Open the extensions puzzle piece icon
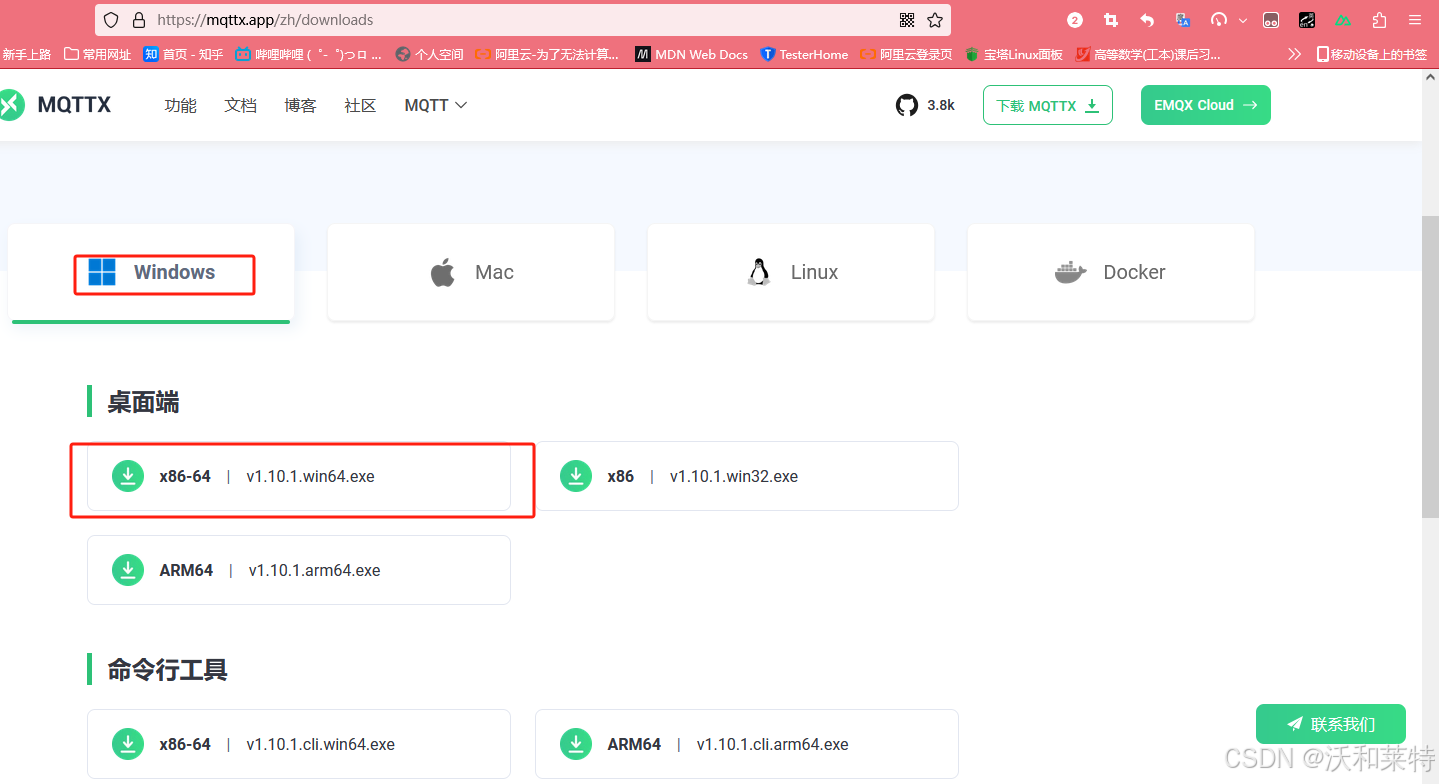 point(1379,20)
